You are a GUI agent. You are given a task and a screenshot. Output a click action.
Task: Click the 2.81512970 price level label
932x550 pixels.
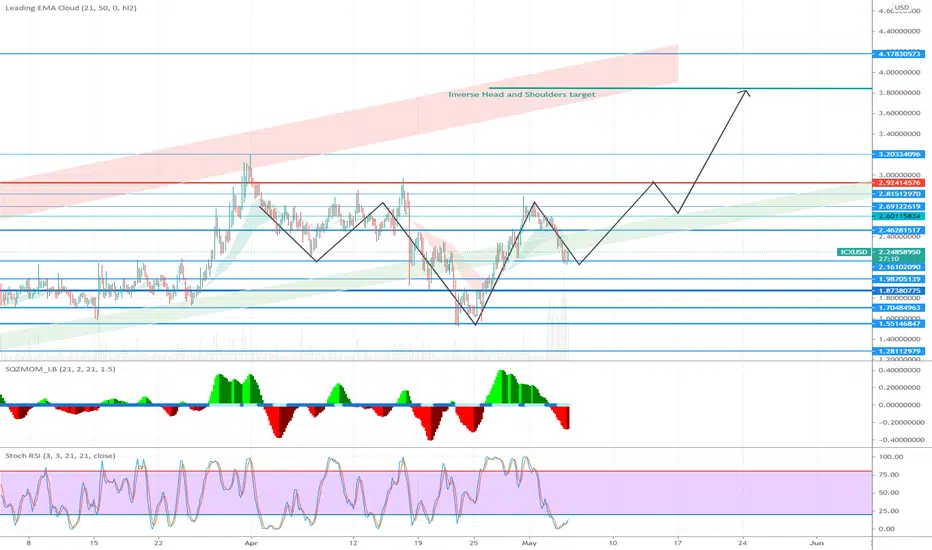tap(899, 194)
